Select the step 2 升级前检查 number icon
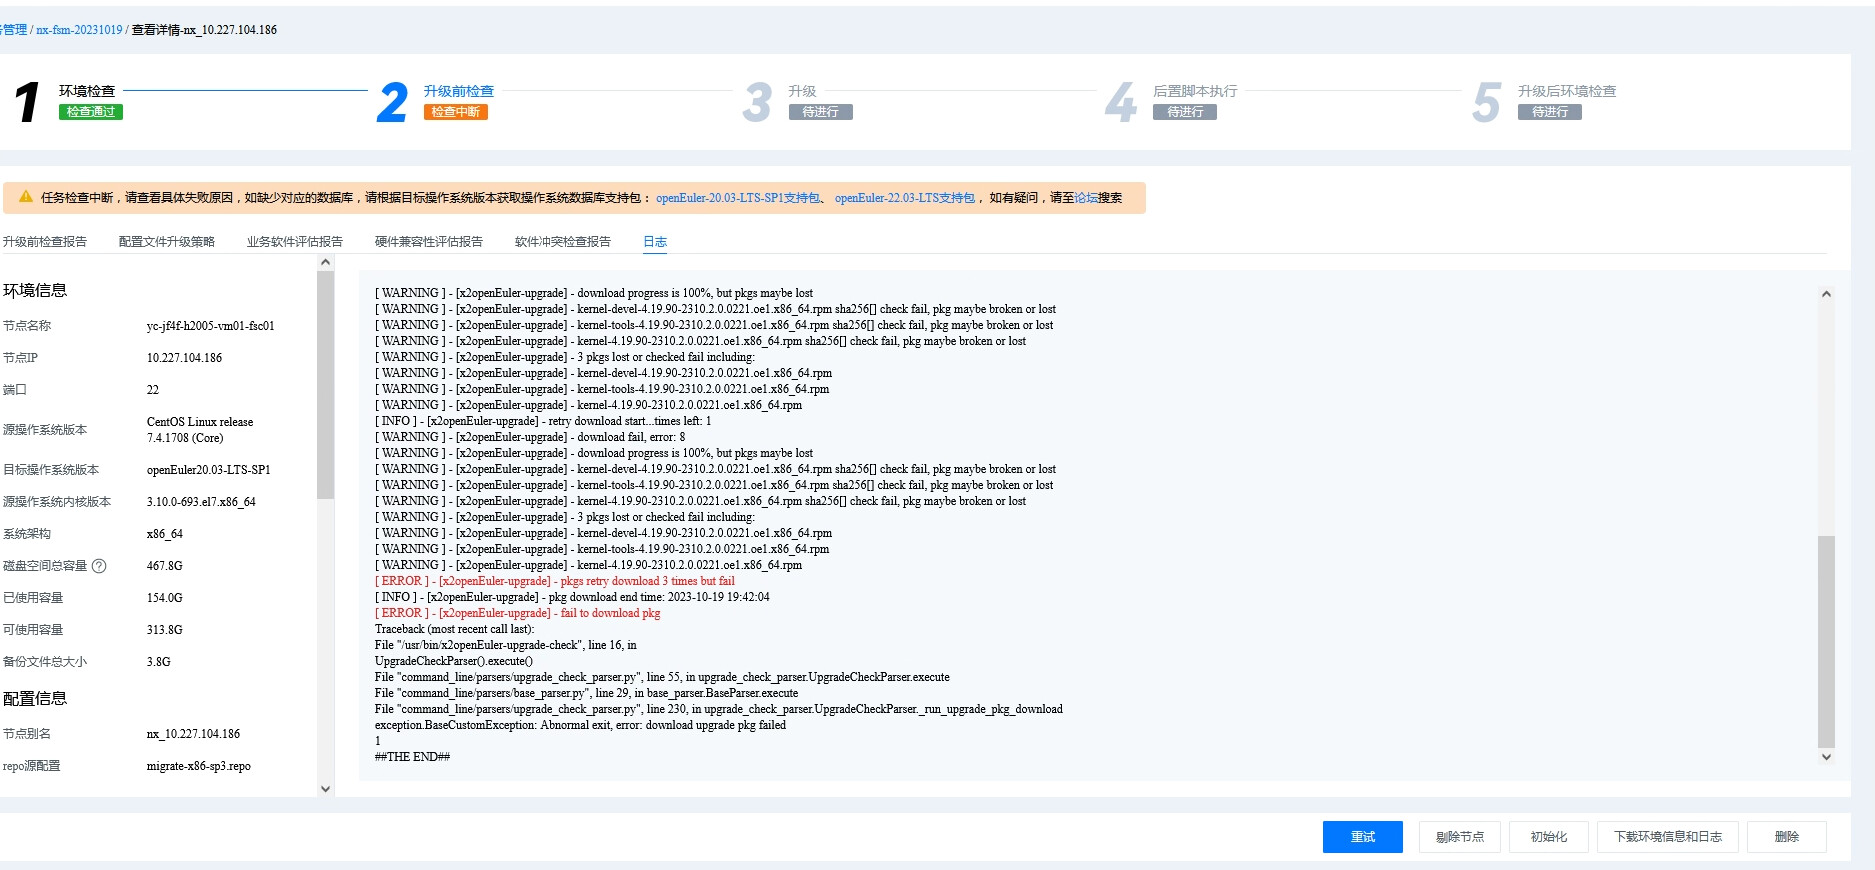 point(392,102)
